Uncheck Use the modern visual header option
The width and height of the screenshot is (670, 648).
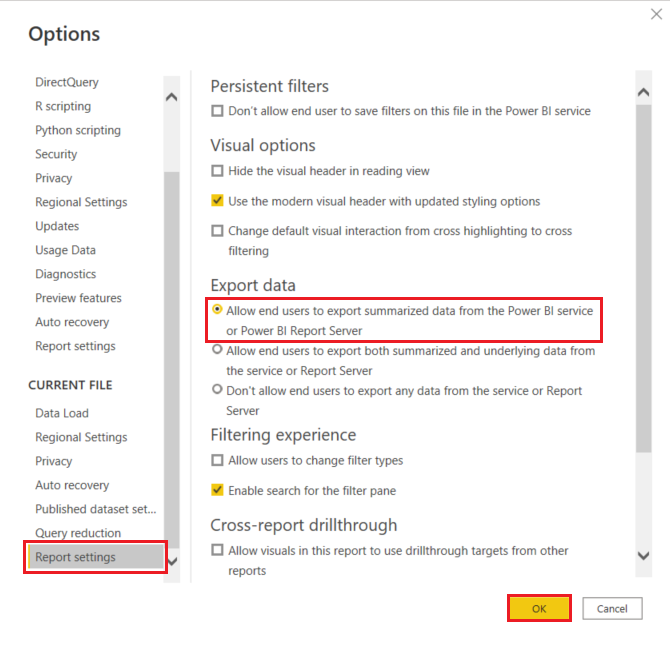217,201
